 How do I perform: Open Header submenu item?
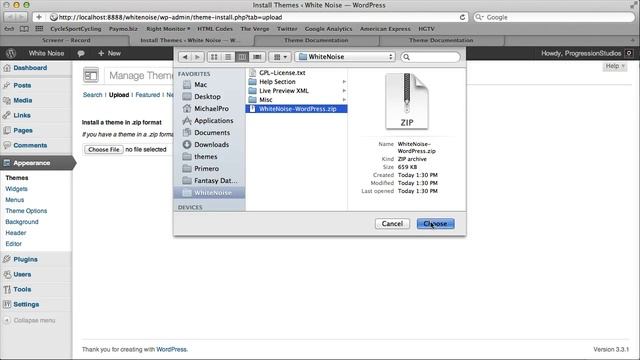16,233
